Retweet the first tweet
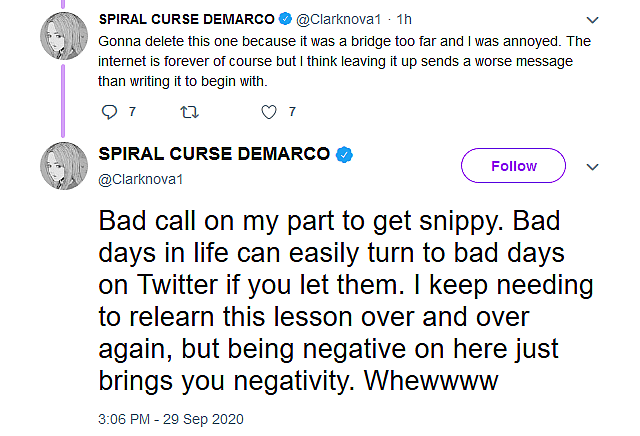Viewport: 640px width, 436px height. pyautogui.click(x=188, y=112)
